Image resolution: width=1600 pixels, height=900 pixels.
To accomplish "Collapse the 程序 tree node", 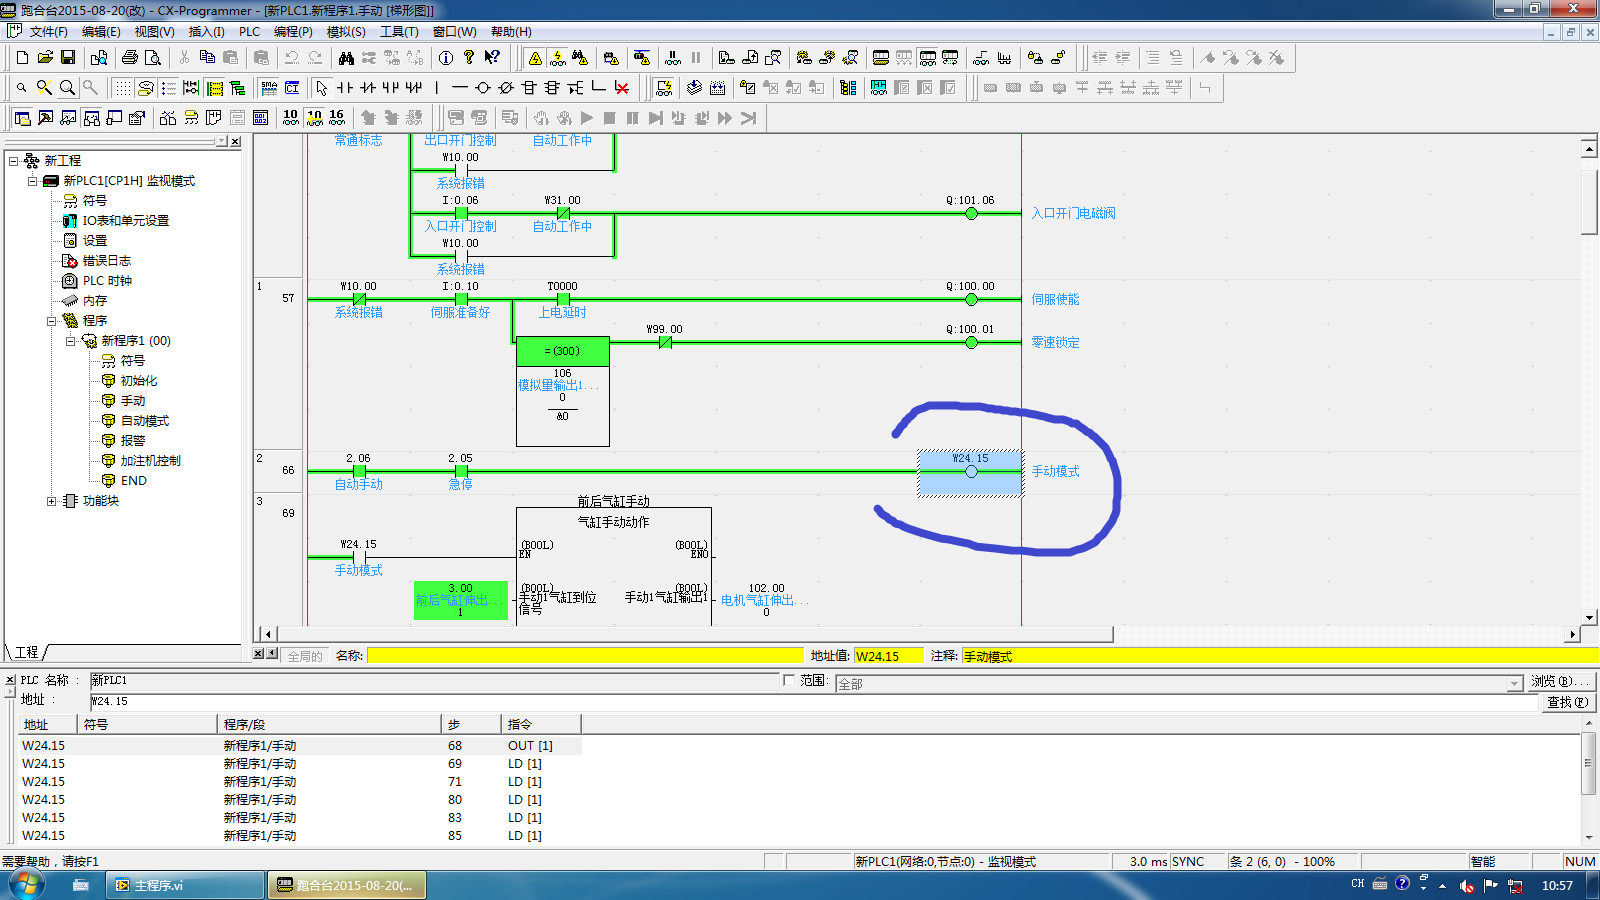I will pos(52,321).
